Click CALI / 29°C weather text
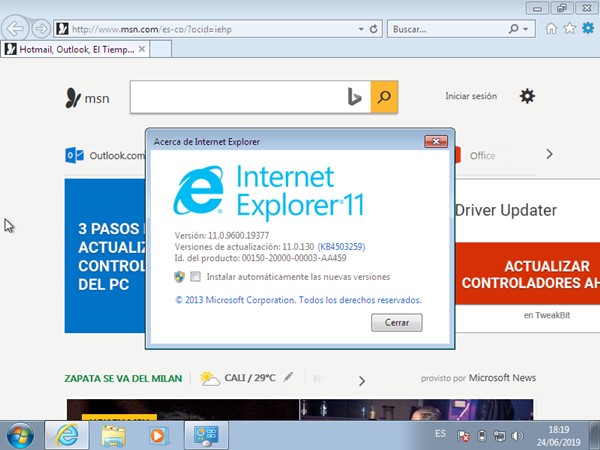 pyautogui.click(x=250, y=378)
